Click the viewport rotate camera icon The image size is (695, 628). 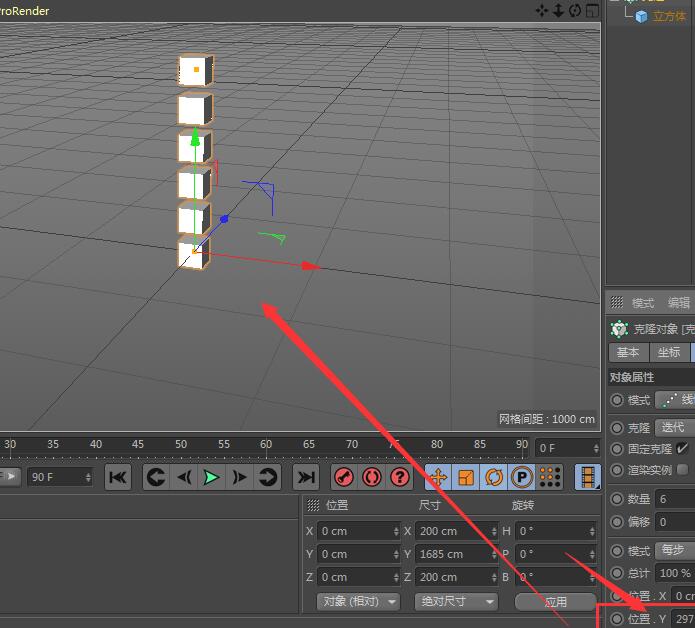(x=575, y=10)
